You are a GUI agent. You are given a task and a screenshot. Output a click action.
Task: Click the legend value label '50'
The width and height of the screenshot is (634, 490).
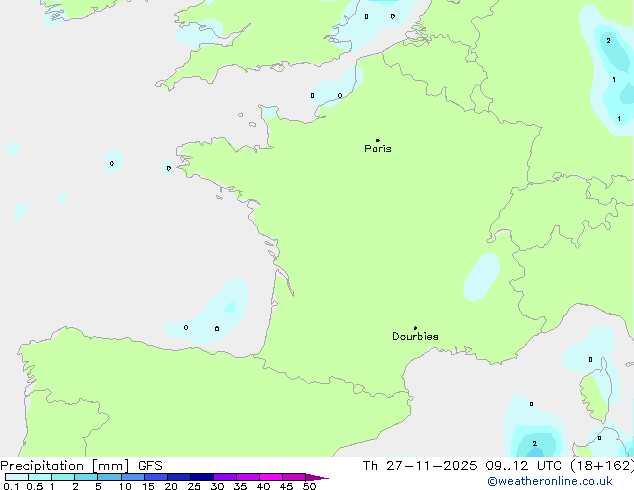pos(309,486)
